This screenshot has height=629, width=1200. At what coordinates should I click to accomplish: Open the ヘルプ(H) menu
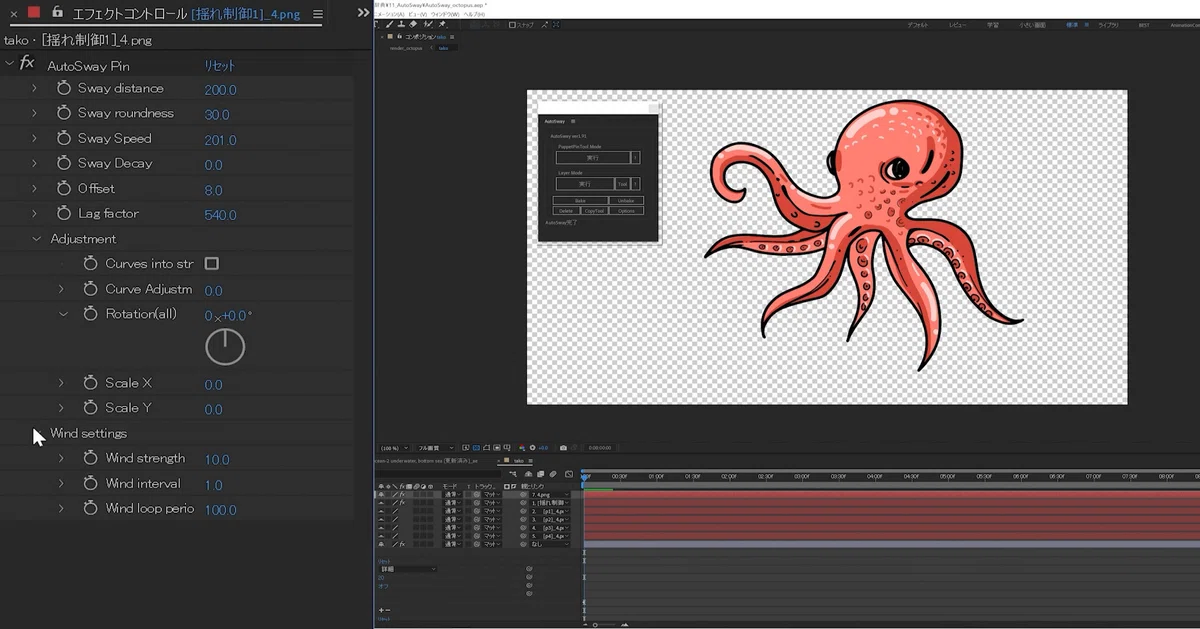pyautogui.click(x=474, y=14)
